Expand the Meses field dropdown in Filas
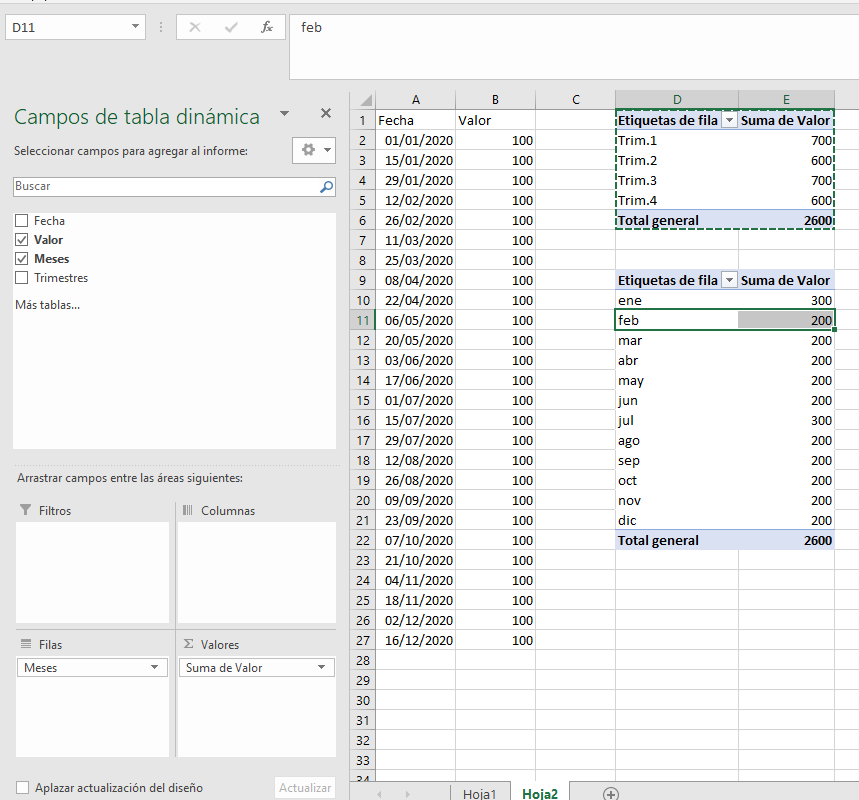Screen dimensions: 859x800 click(x=154, y=667)
